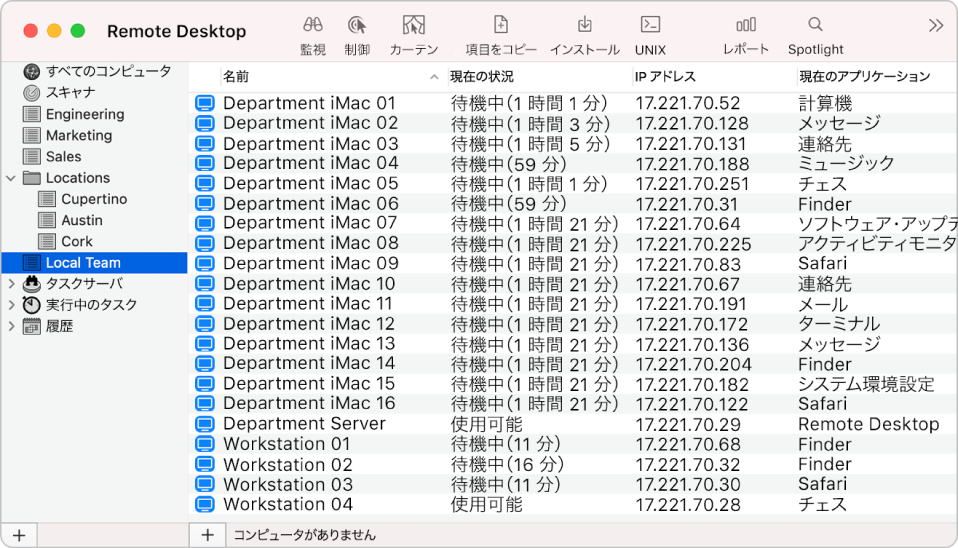Screen dimensions: 958x548
Task: Expand the 実行中のタスク chevron
Action: [11, 305]
